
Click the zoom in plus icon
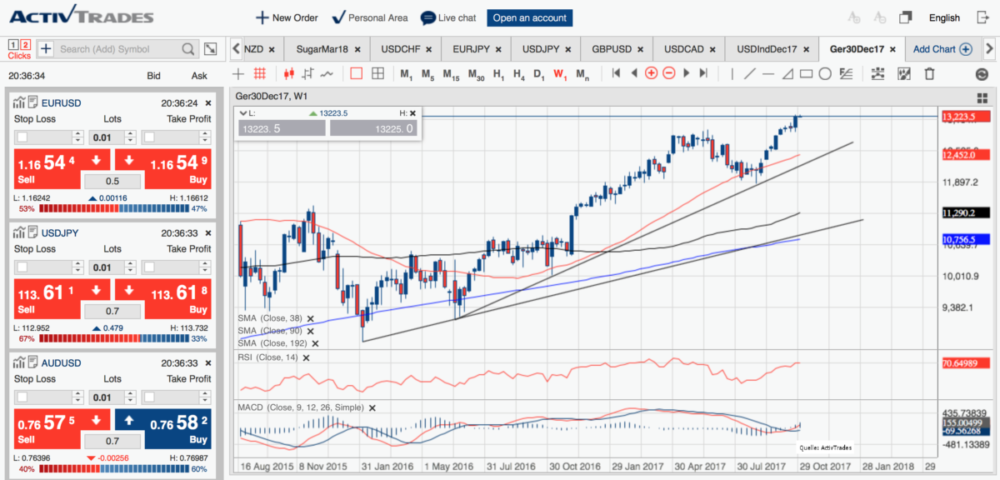(651, 73)
